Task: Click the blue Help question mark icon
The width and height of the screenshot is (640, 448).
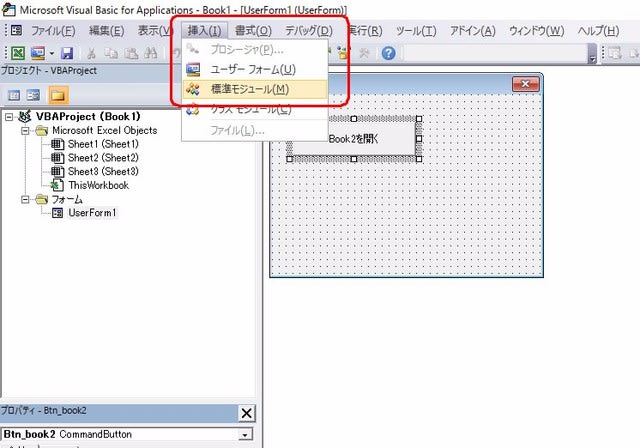Action: tap(388, 53)
